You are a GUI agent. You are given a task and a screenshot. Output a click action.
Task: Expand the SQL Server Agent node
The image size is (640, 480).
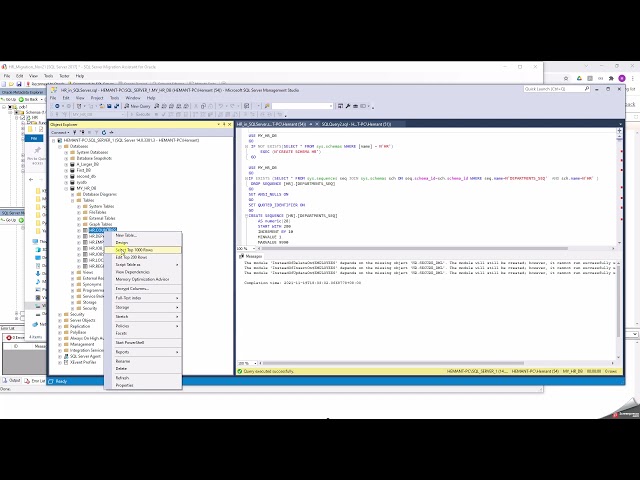point(60,356)
